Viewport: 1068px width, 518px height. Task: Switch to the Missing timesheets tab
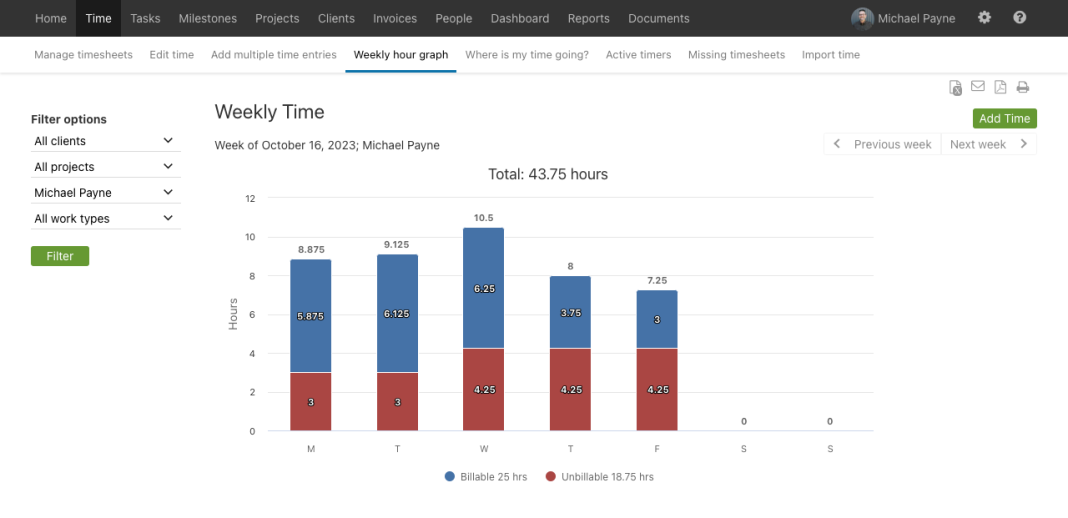pos(736,55)
